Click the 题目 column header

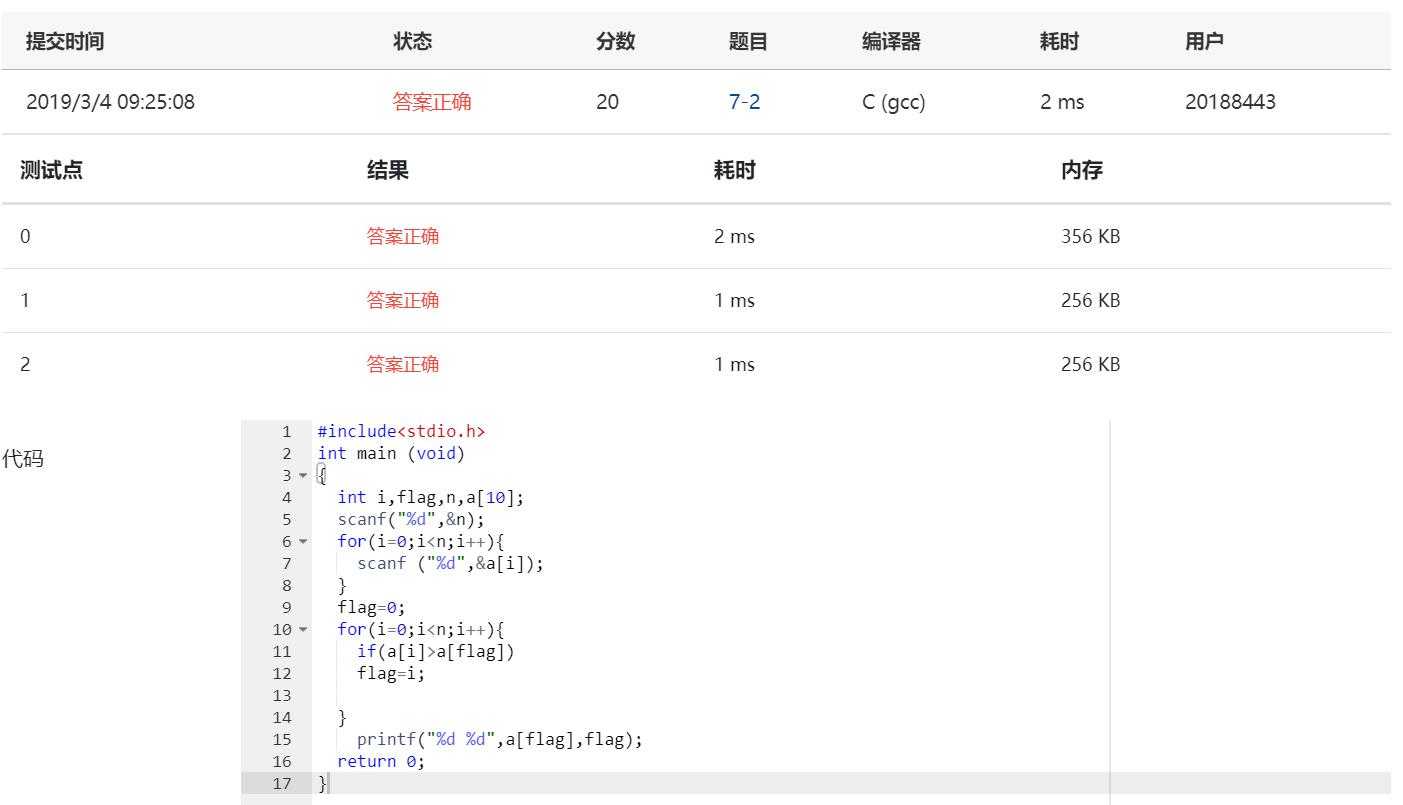(748, 41)
